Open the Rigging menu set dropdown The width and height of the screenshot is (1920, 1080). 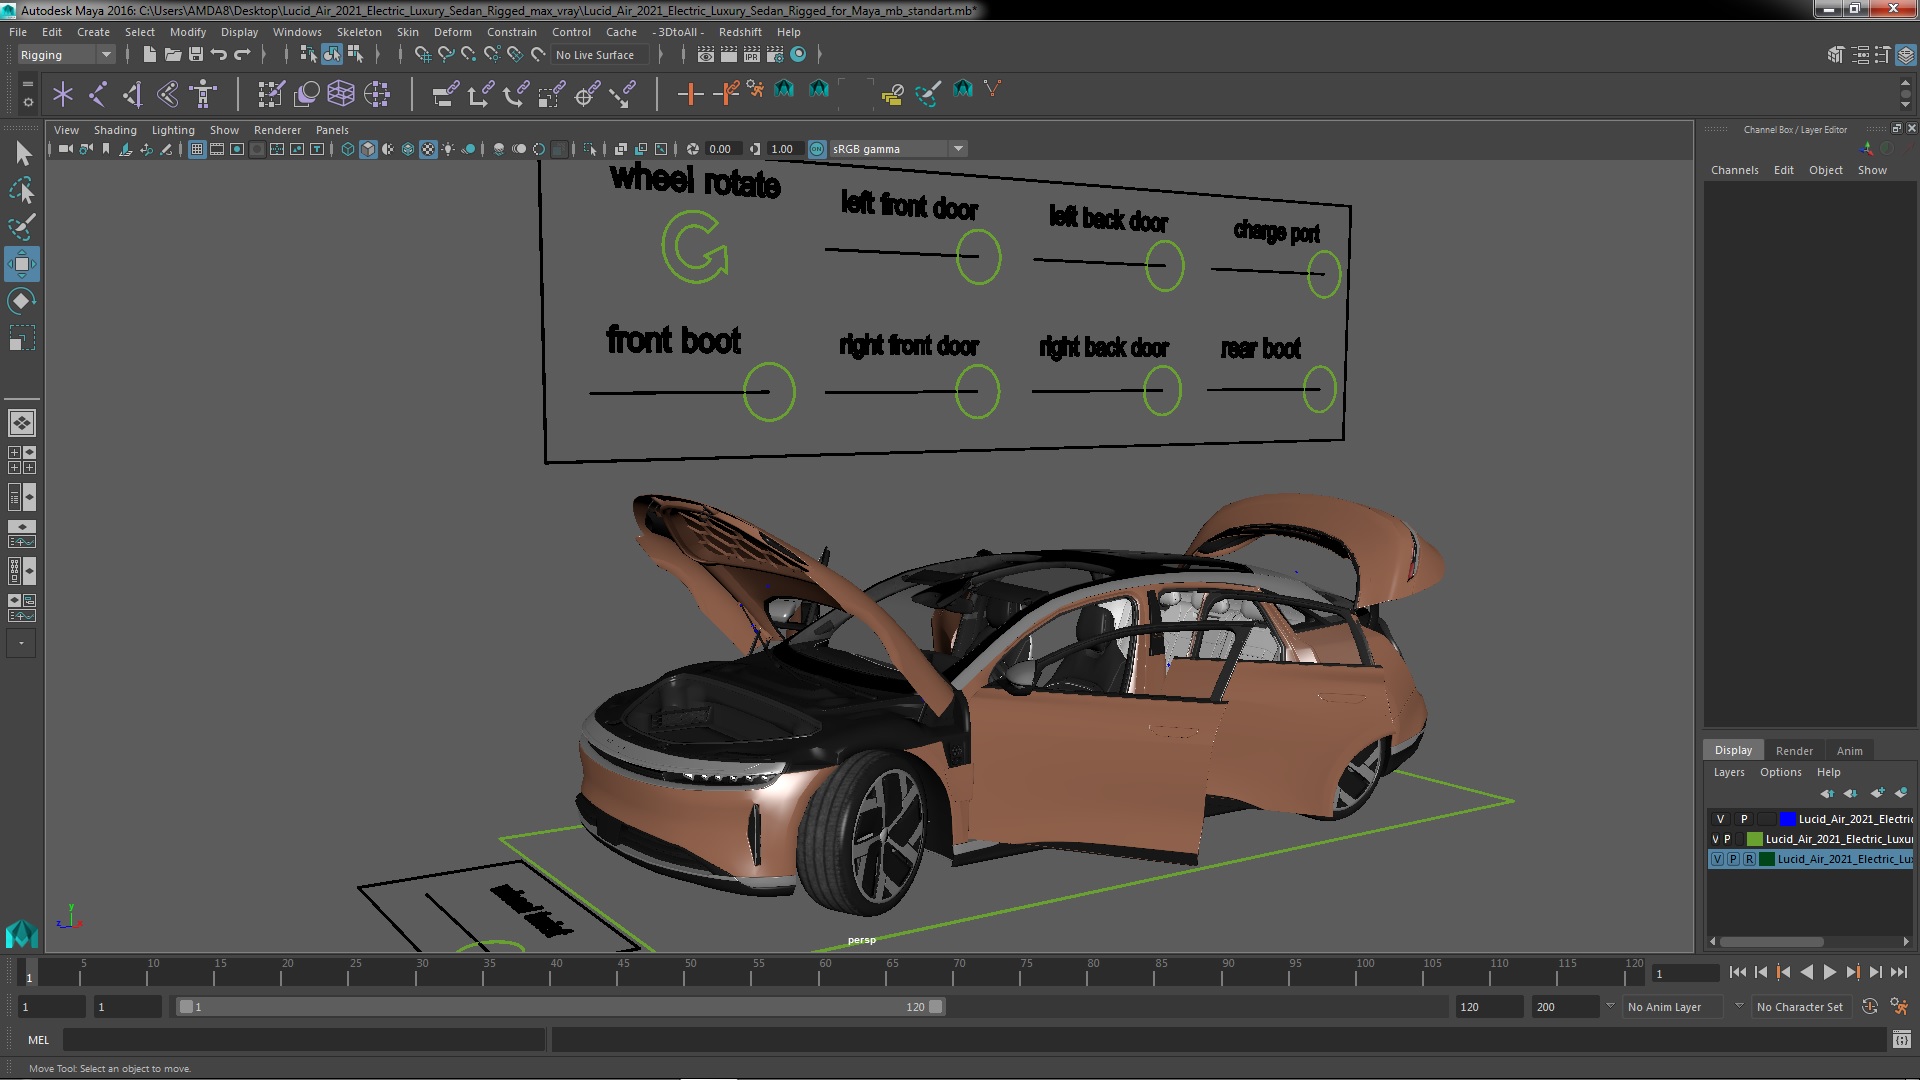[66, 55]
